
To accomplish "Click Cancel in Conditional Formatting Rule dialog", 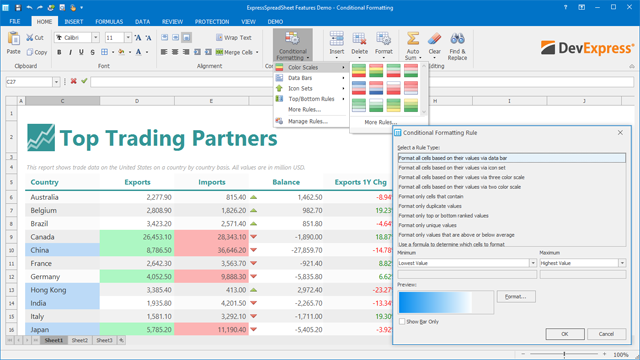I will point(607,334).
